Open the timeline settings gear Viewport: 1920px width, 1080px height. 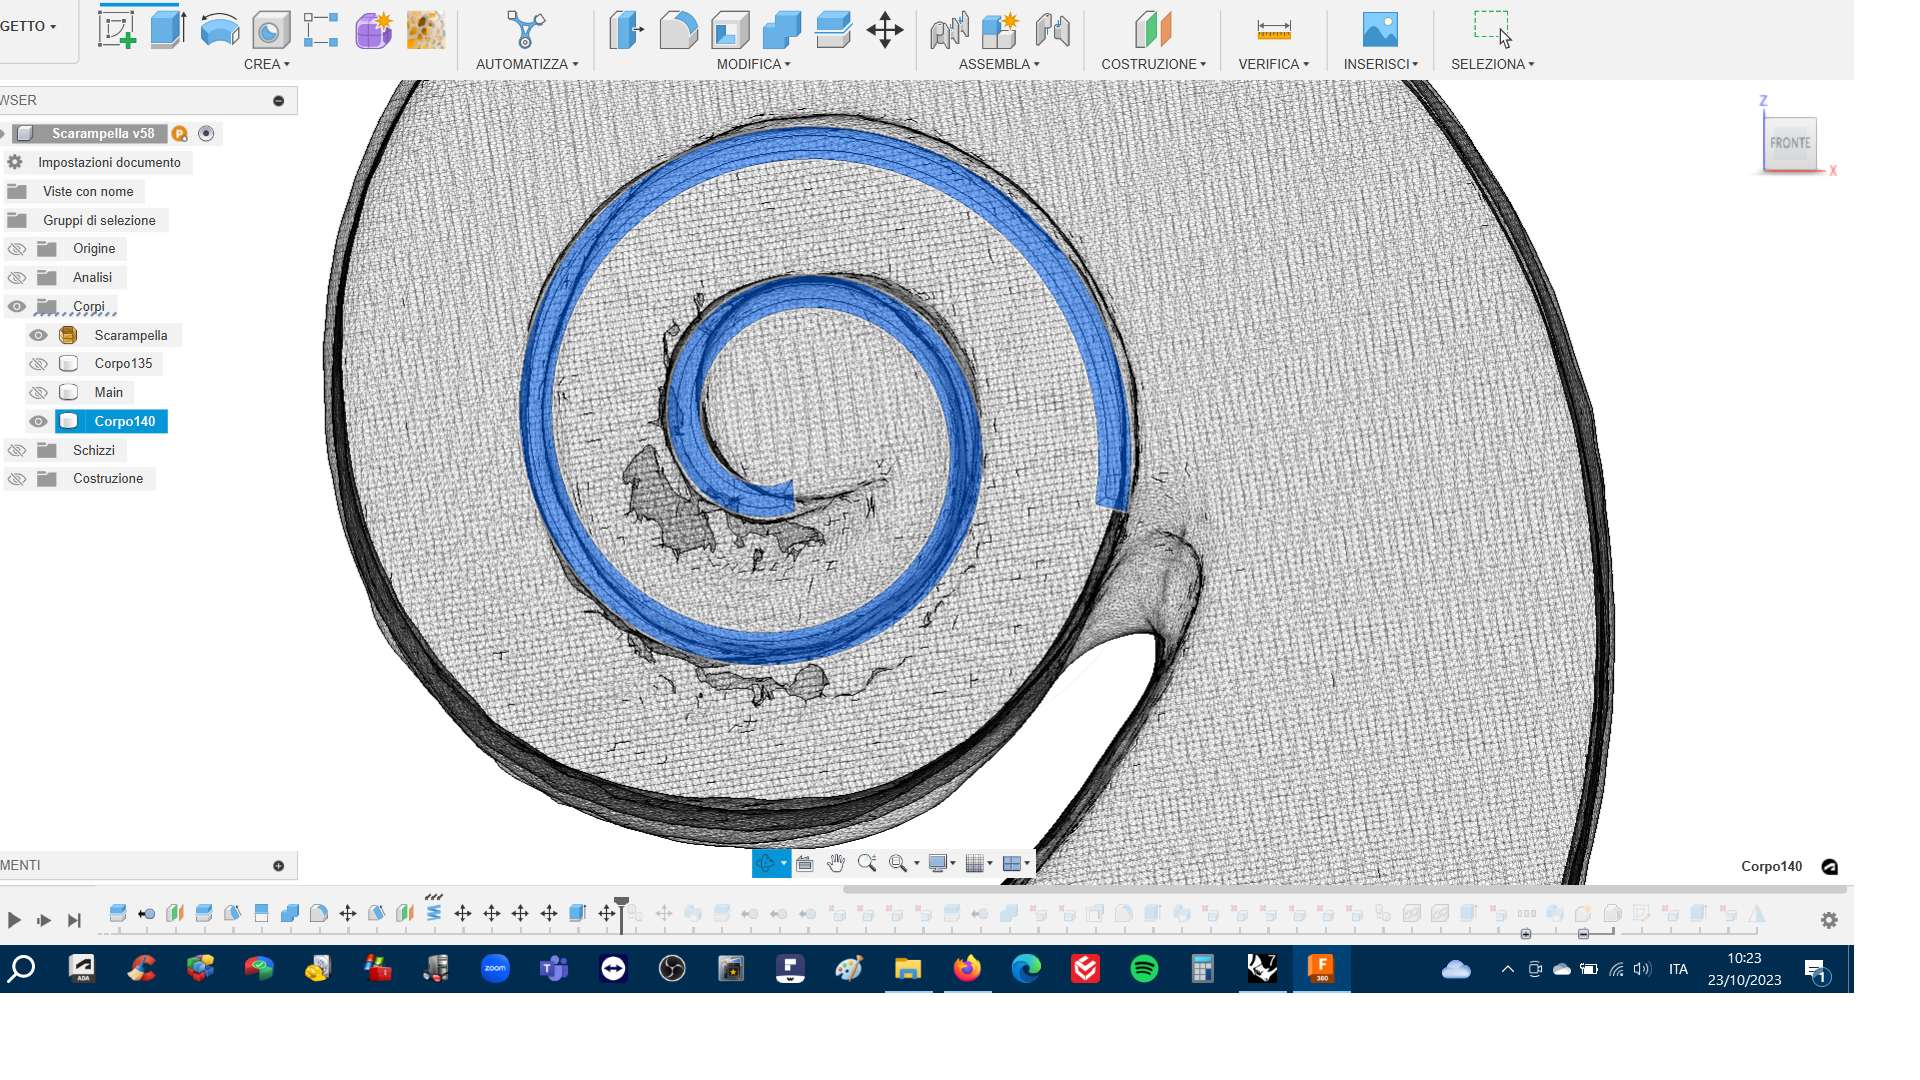[1829, 920]
